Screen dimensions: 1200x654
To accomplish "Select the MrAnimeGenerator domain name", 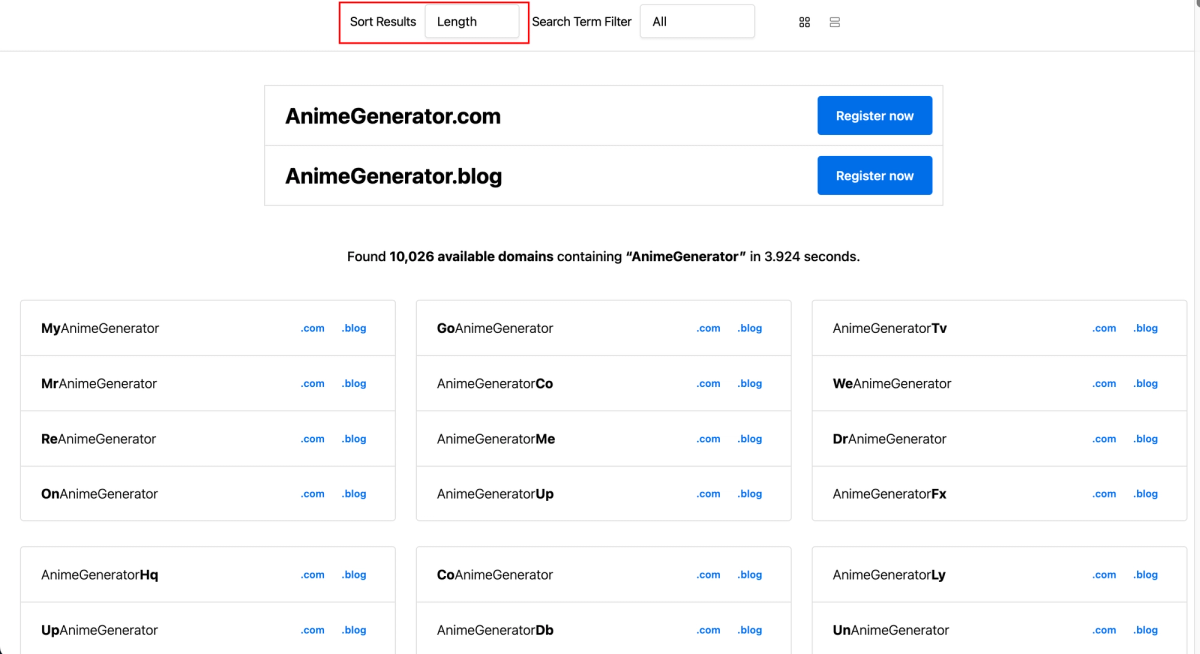I will coord(99,384).
